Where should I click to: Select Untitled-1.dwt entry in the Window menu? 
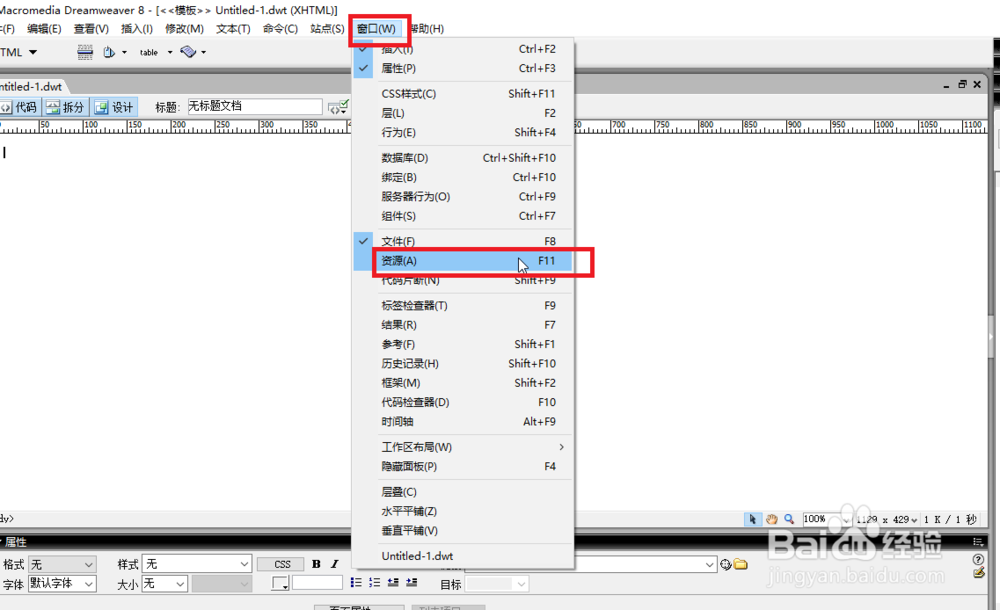pos(463,556)
